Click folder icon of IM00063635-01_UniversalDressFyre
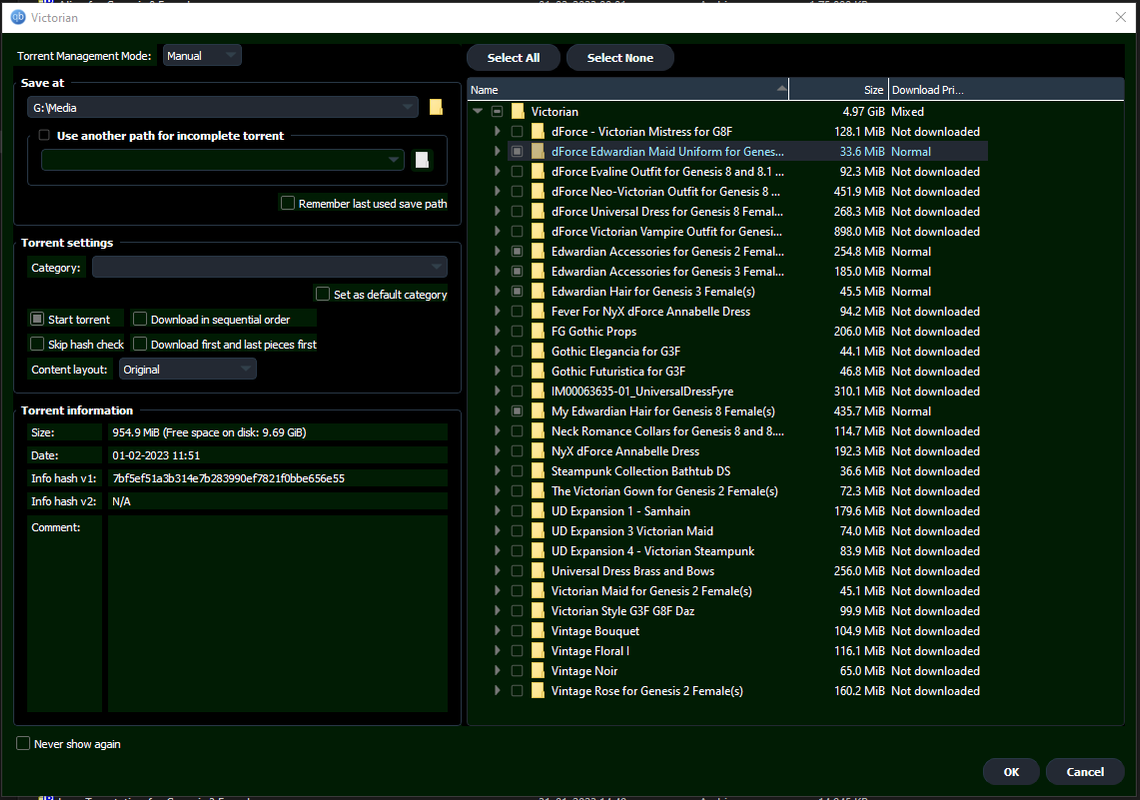This screenshot has height=800, width=1140. point(538,391)
